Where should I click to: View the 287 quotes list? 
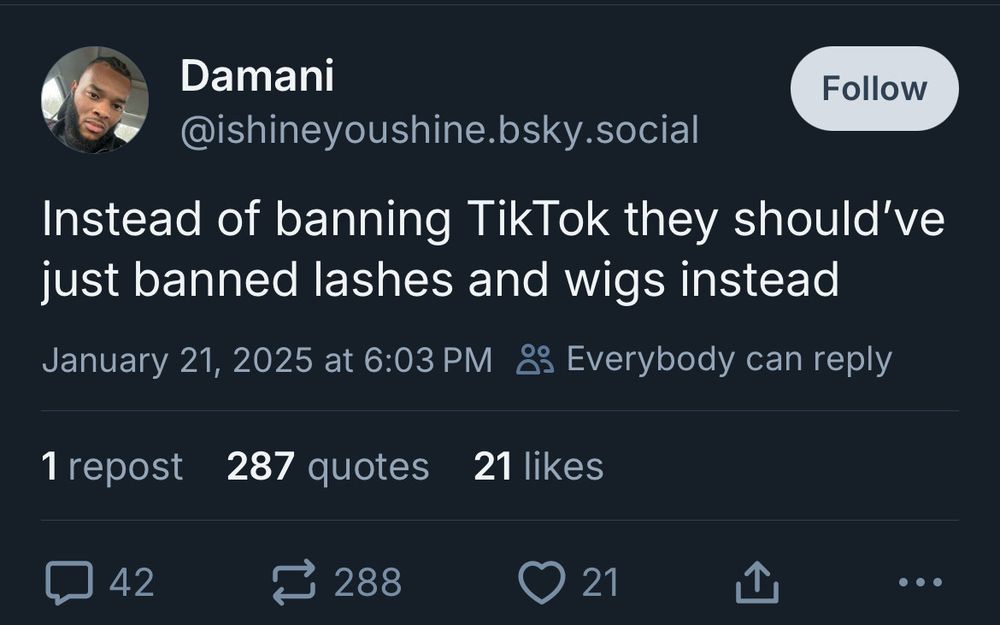point(328,466)
